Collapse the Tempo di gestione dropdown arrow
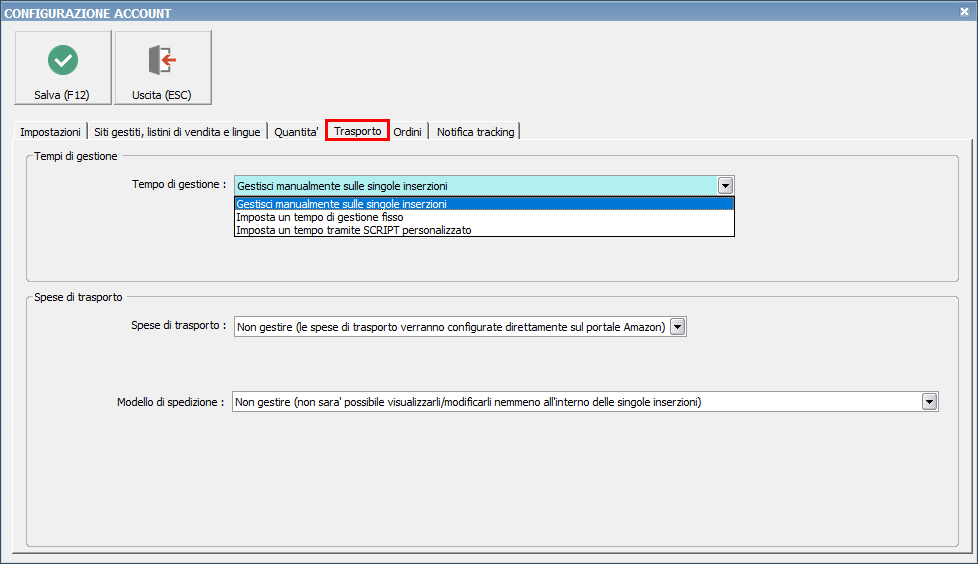The width and height of the screenshot is (978, 564). (x=725, y=185)
